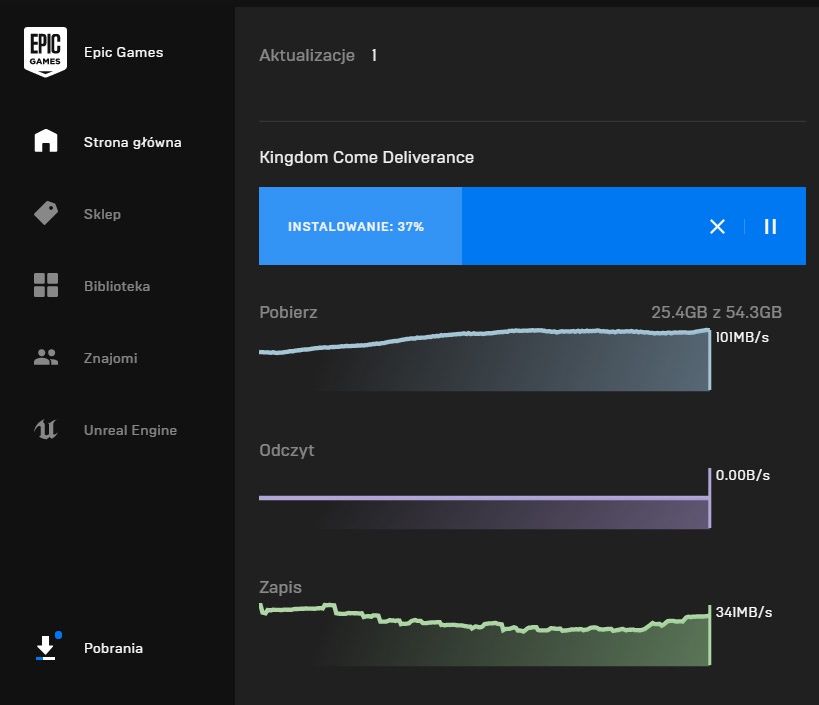Pause the Kingdom Come Deliverance download
Viewport: 819px width, 705px height.
click(x=770, y=226)
